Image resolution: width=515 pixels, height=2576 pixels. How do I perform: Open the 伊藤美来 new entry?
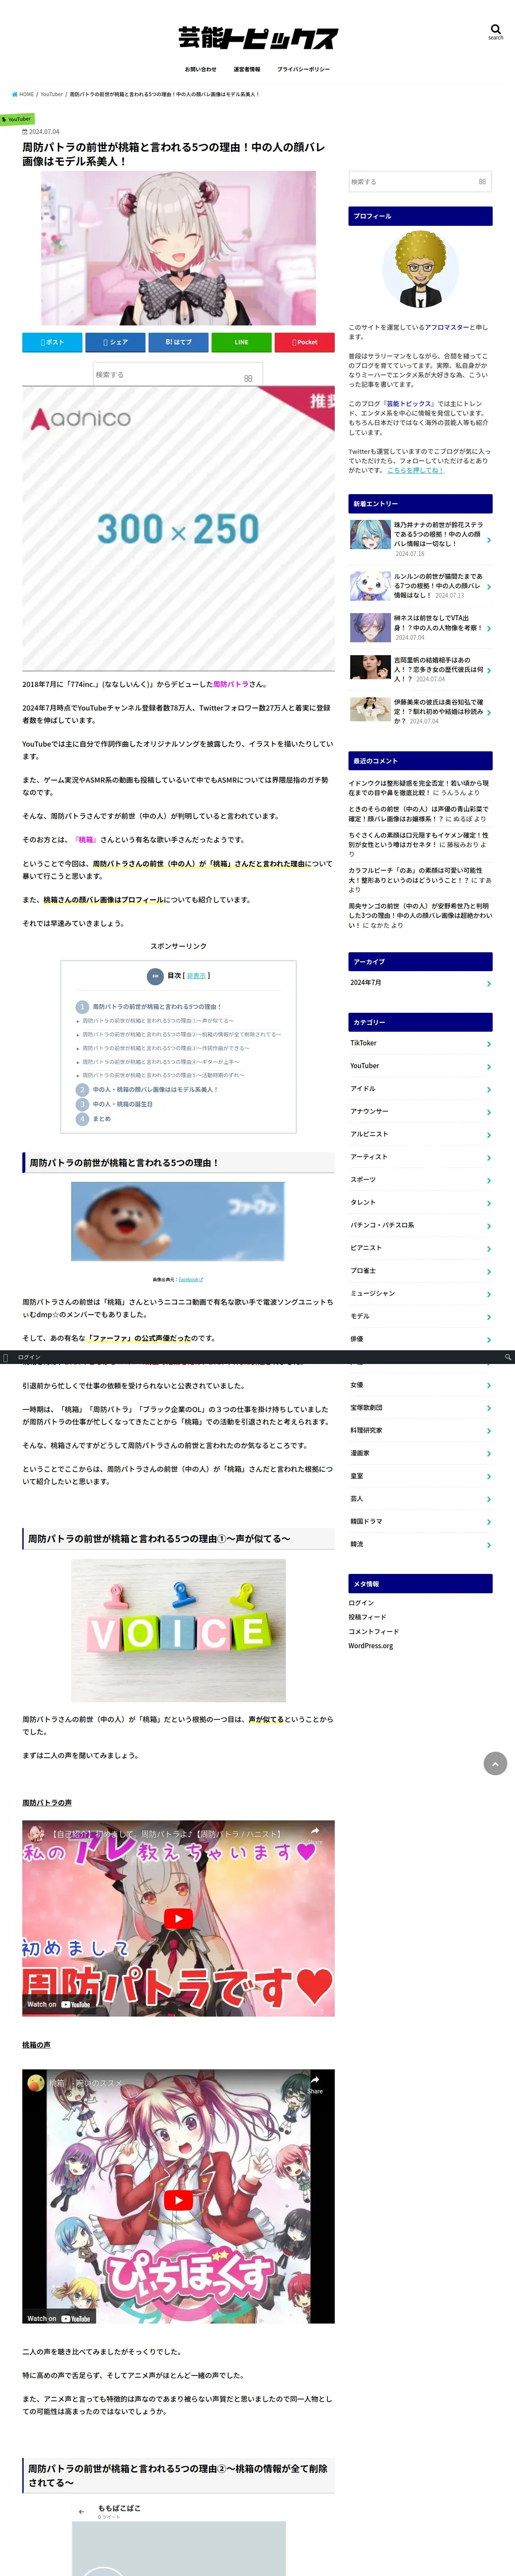(x=420, y=711)
